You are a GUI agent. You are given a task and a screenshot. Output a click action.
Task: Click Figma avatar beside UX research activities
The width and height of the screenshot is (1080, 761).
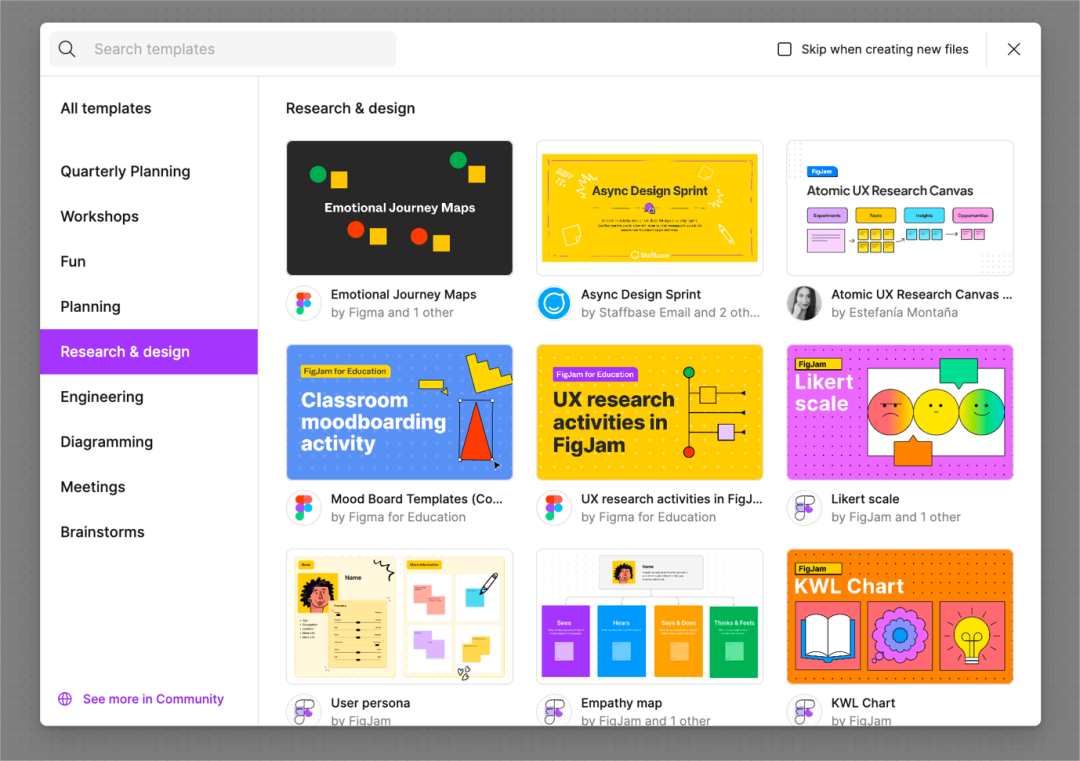pos(554,508)
